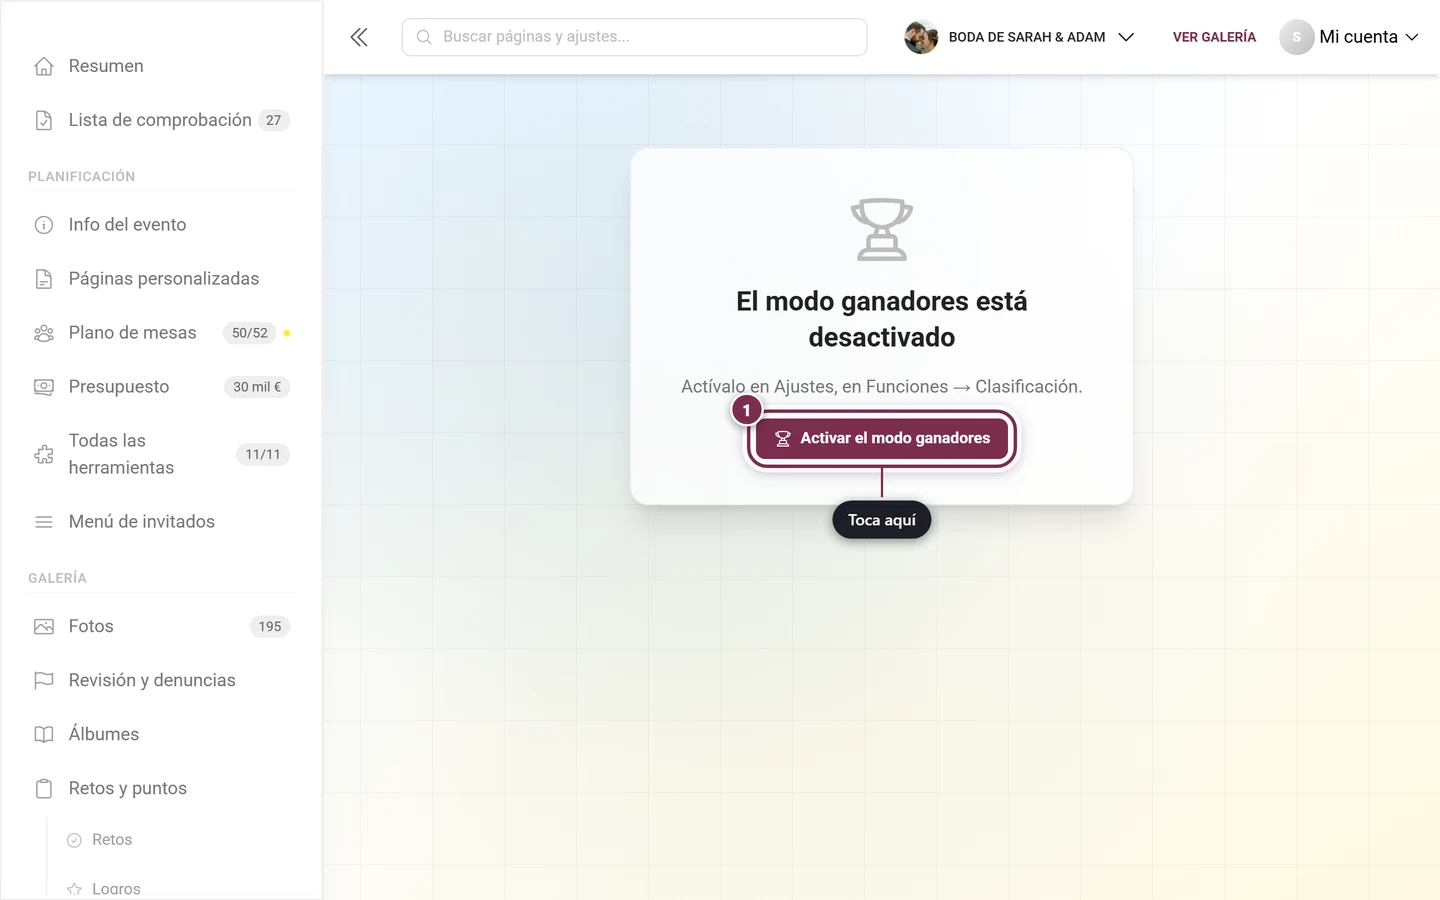Viewport: 1440px width, 900px height.
Task: Focus the Buscar páginas y ajustes field
Action: pyautogui.click(x=634, y=37)
